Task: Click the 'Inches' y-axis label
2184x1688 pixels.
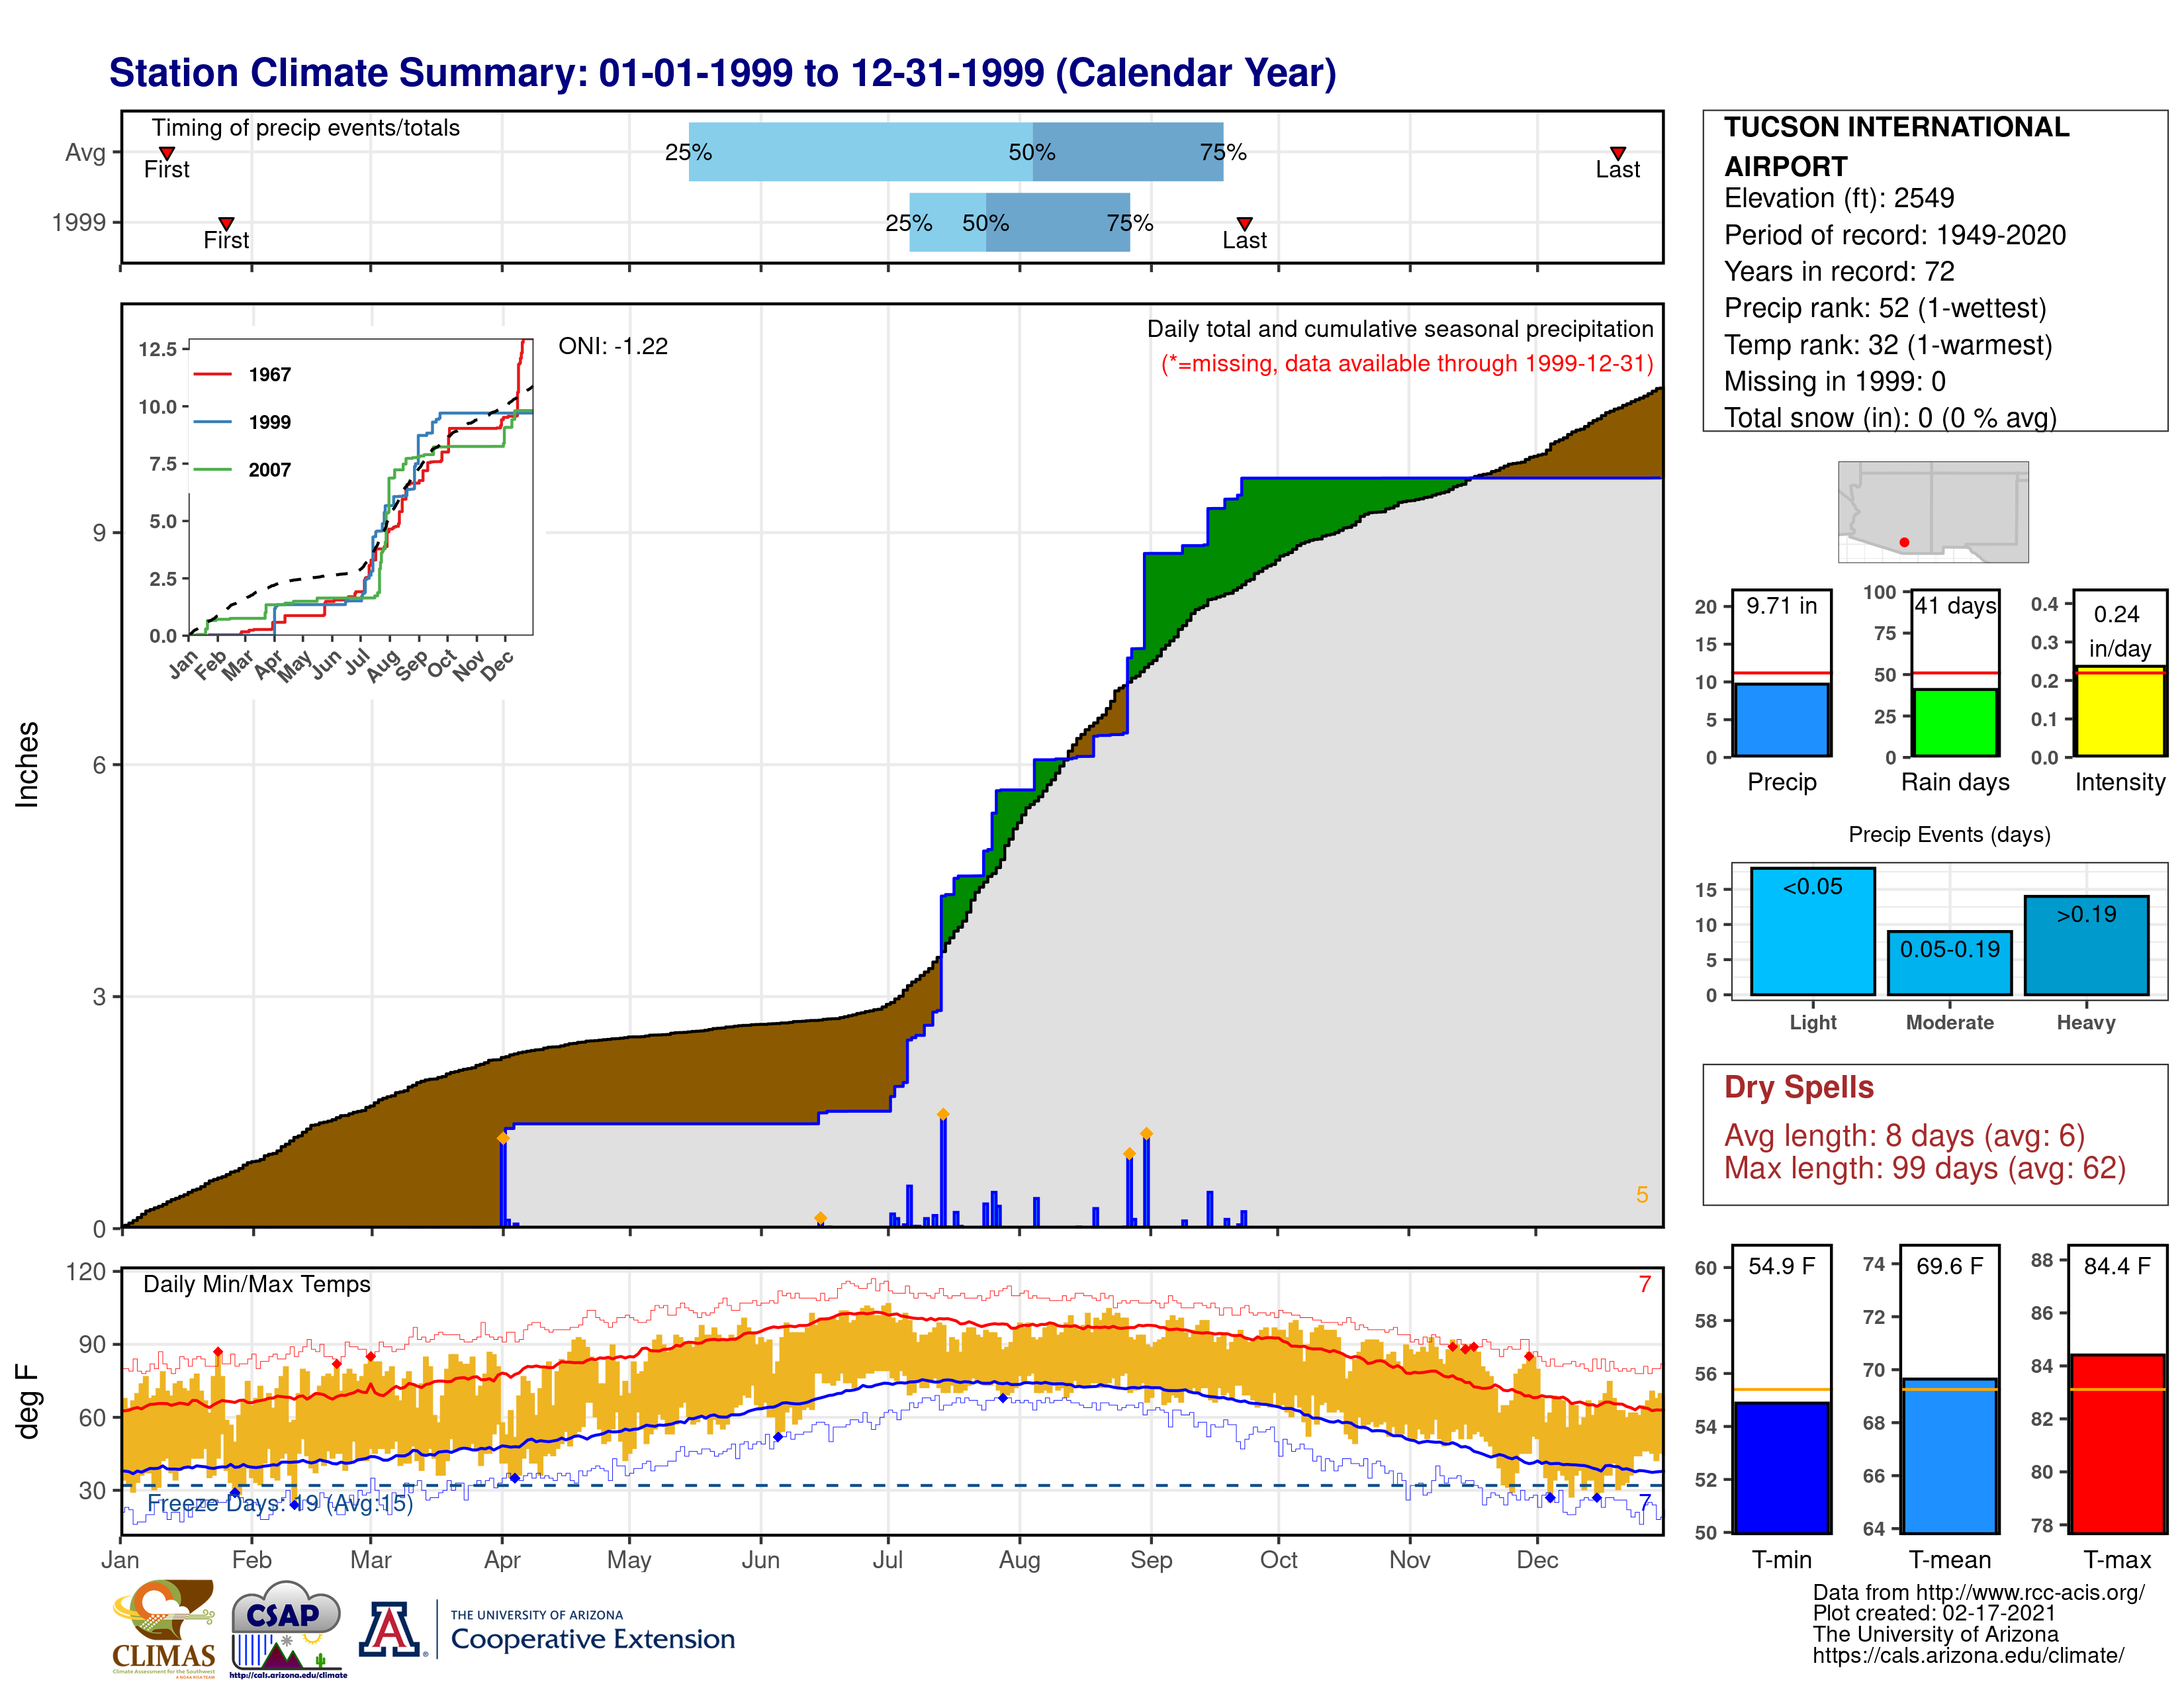Action: [x=27, y=764]
